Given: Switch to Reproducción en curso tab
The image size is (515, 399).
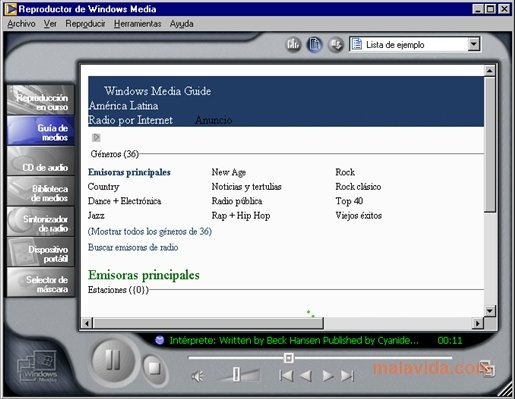Looking at the screenshot, I should click(41, 100).
